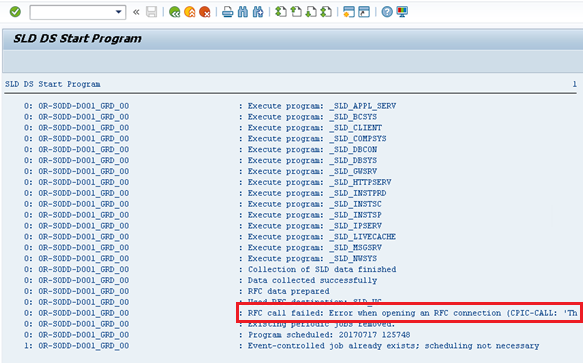Click 'Program scheduled: 20170717 125748' line
The width and height of the screenshot is (583, 363).
tap(329, 335)
